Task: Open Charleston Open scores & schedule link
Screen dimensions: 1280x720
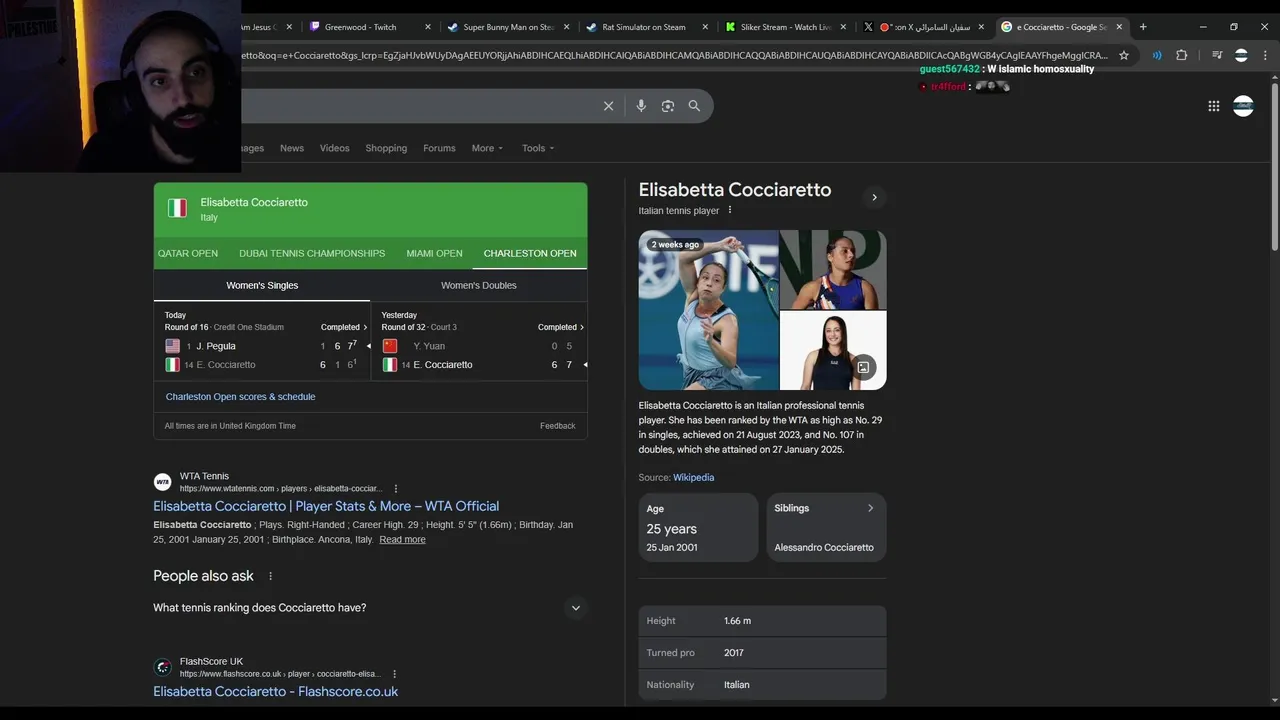Action: (x=240, y=397)
